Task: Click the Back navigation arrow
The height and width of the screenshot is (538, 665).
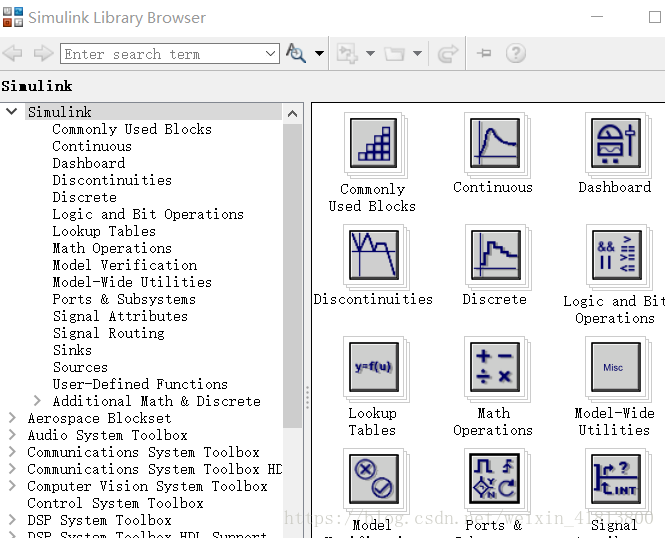Action: (x=13, y=53)
